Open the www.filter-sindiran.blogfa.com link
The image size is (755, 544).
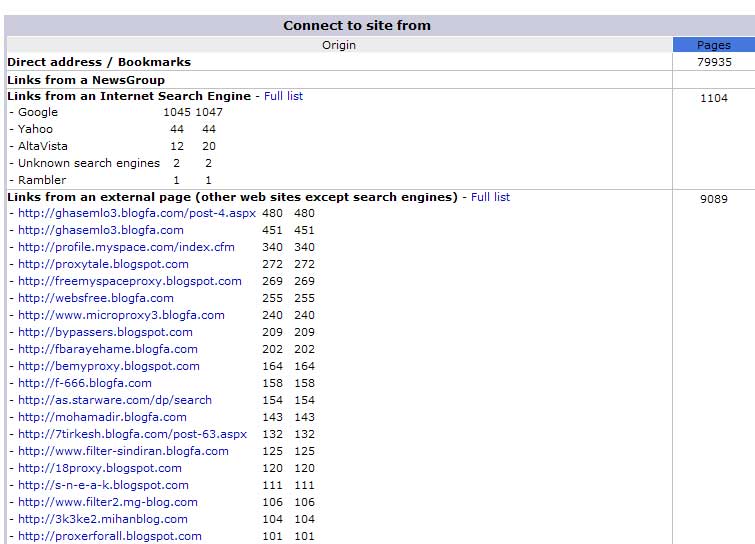point(123,451)
